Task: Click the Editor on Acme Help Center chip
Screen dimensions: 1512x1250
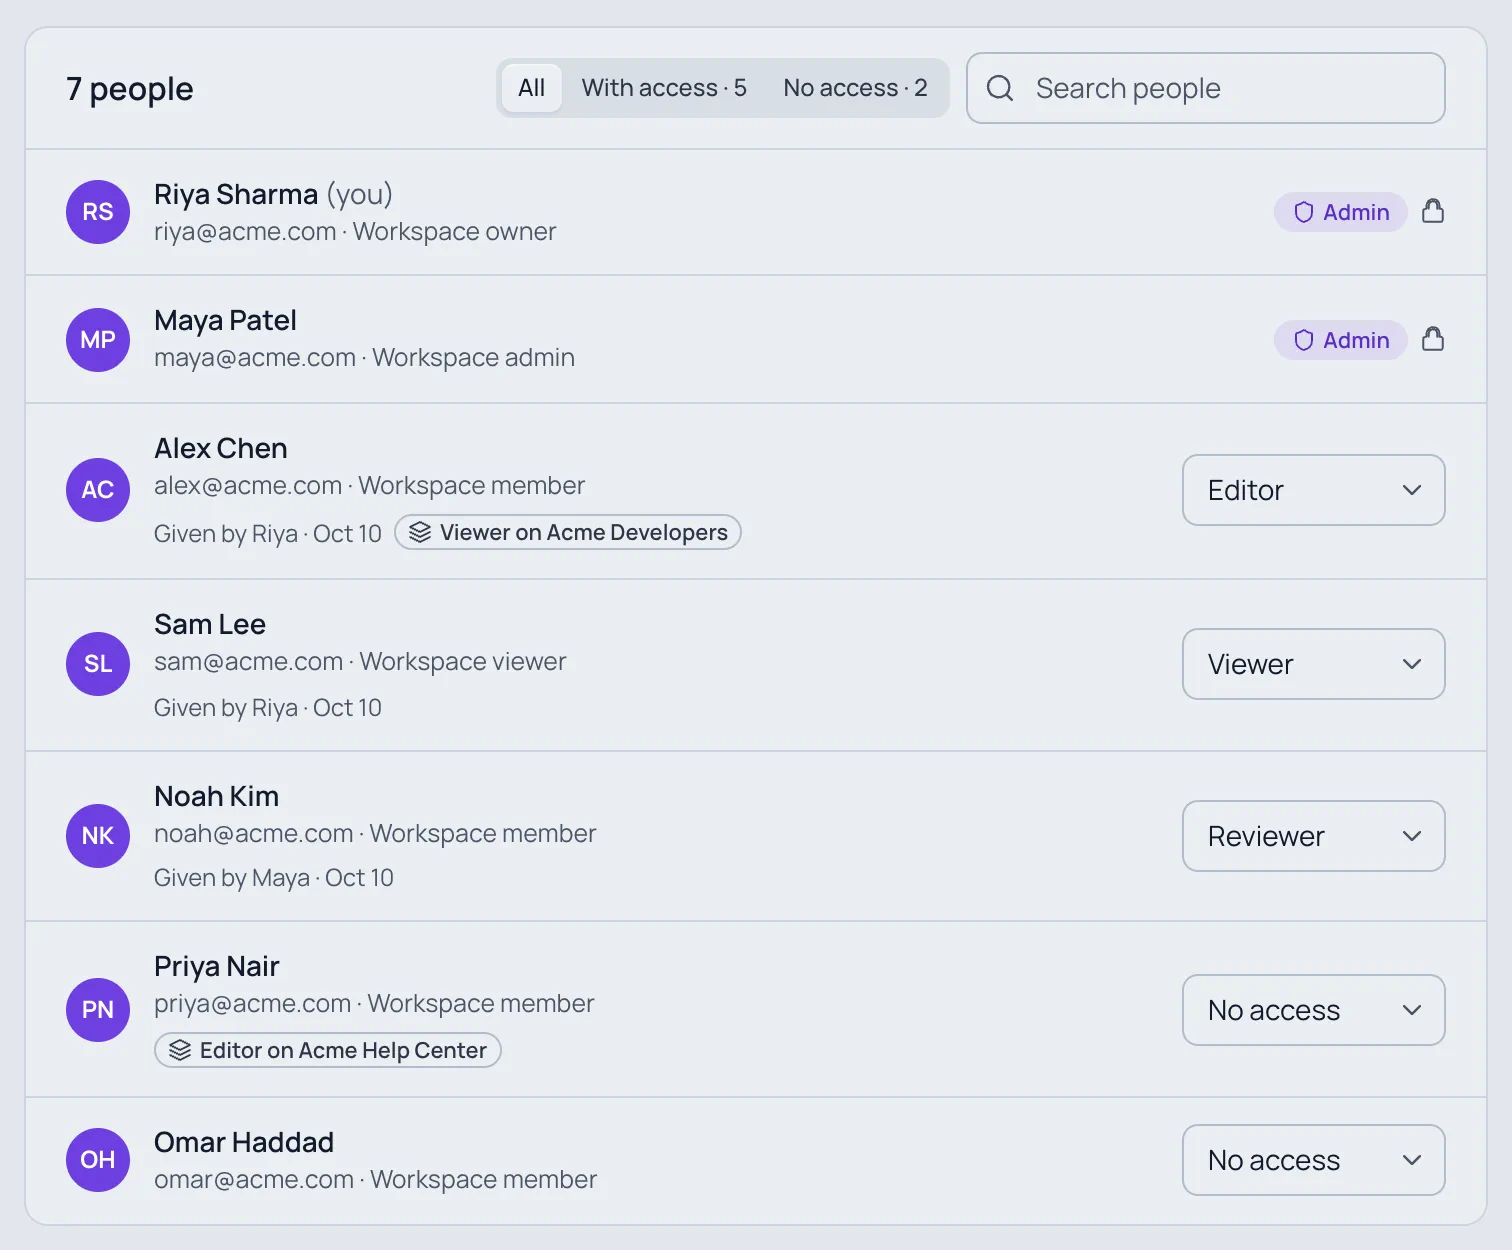Action: 328,1050
